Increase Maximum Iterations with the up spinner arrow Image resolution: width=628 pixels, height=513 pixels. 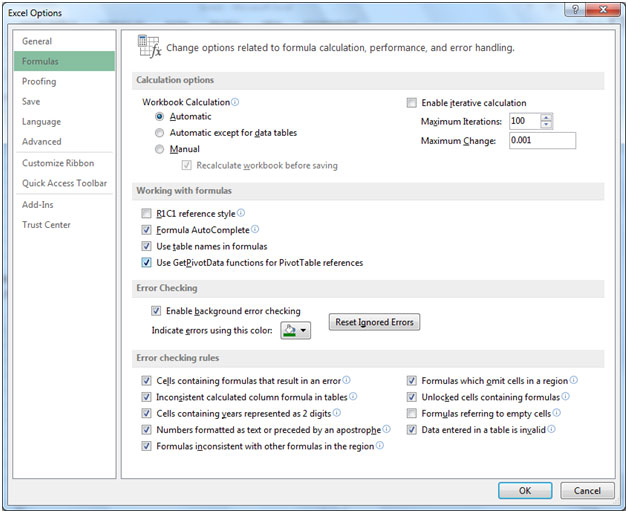pos(546,117)
